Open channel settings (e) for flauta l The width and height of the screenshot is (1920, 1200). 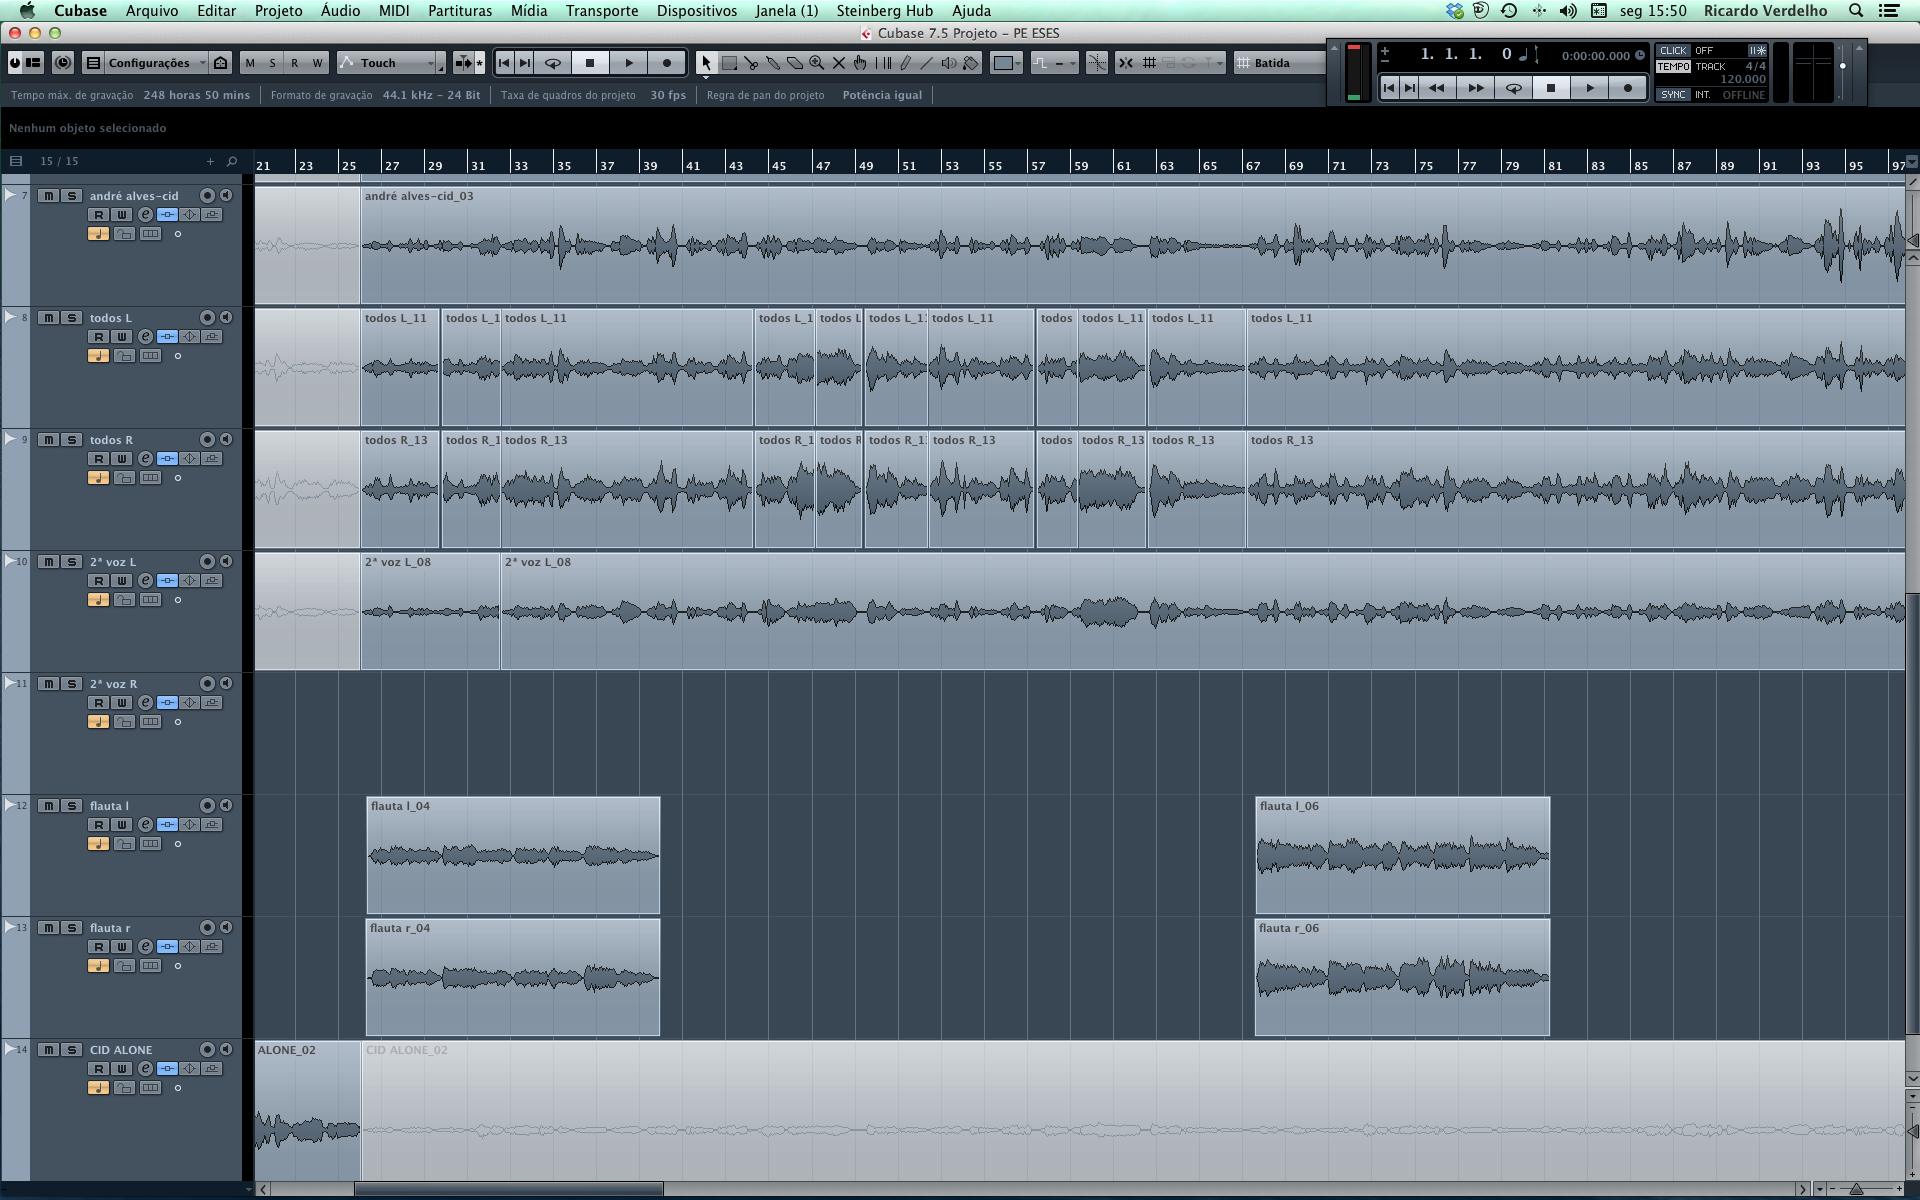145,825
